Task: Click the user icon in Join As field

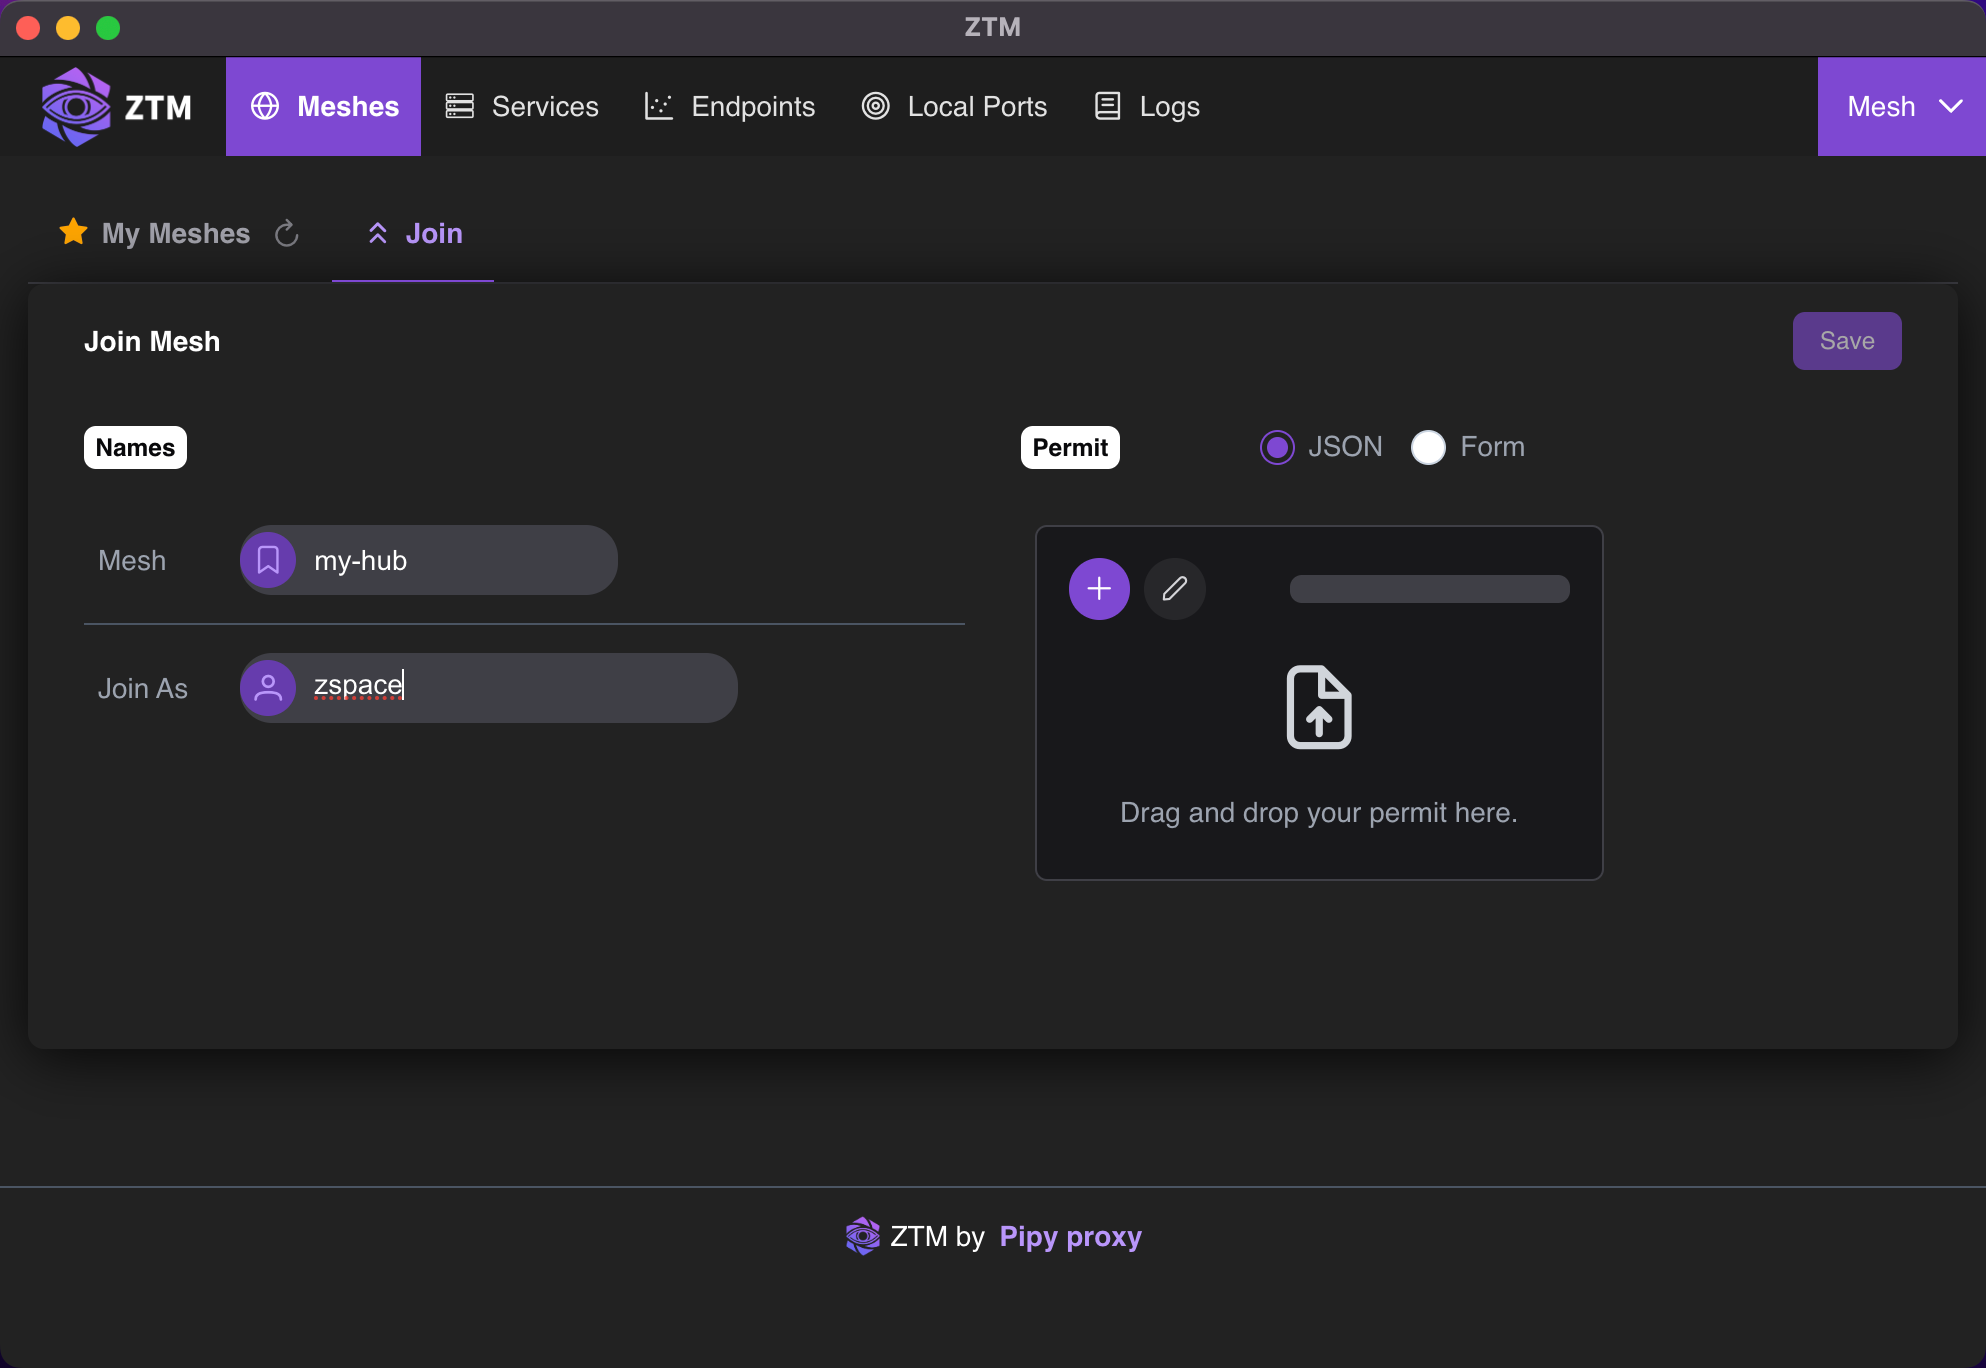Action: (268, 688)
